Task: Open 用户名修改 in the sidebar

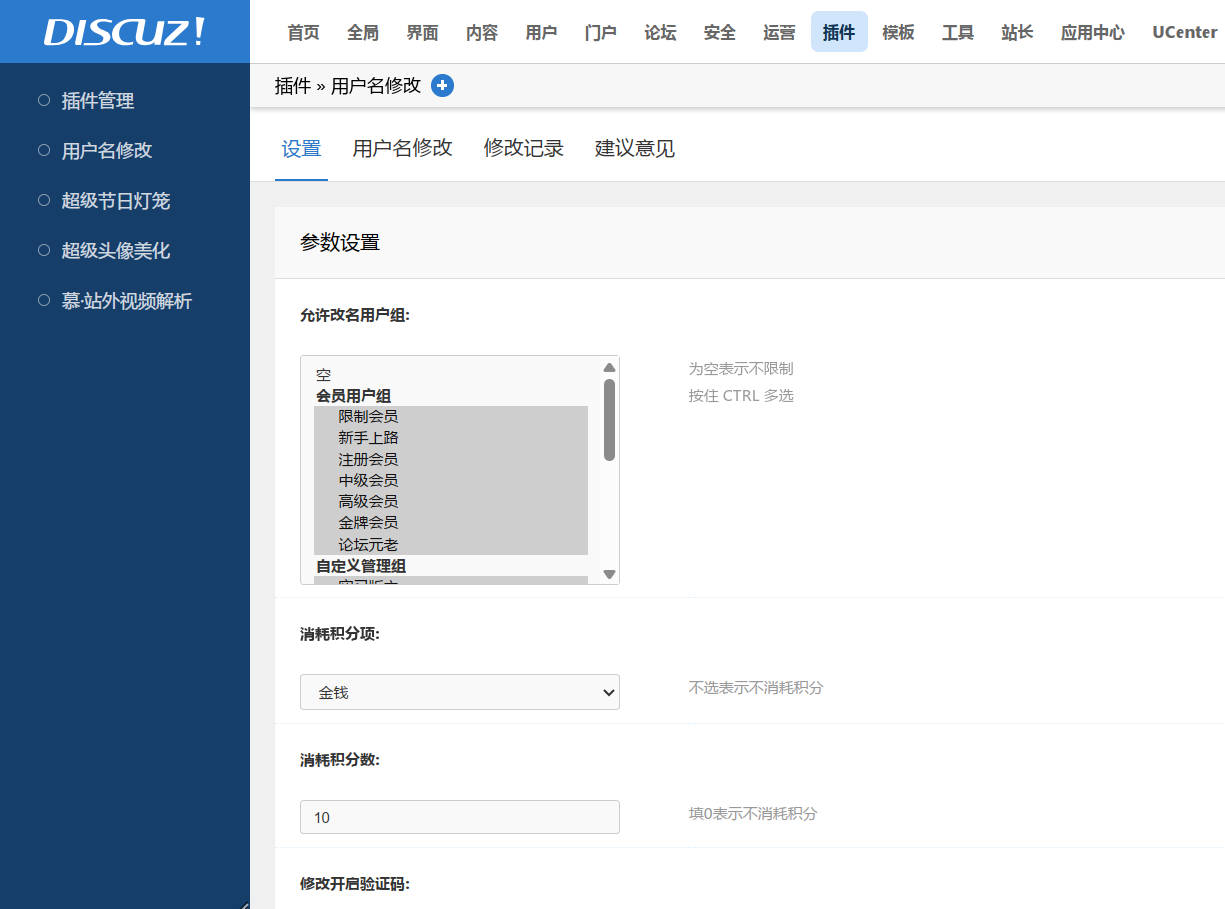Action: click(x=107, y=151)
